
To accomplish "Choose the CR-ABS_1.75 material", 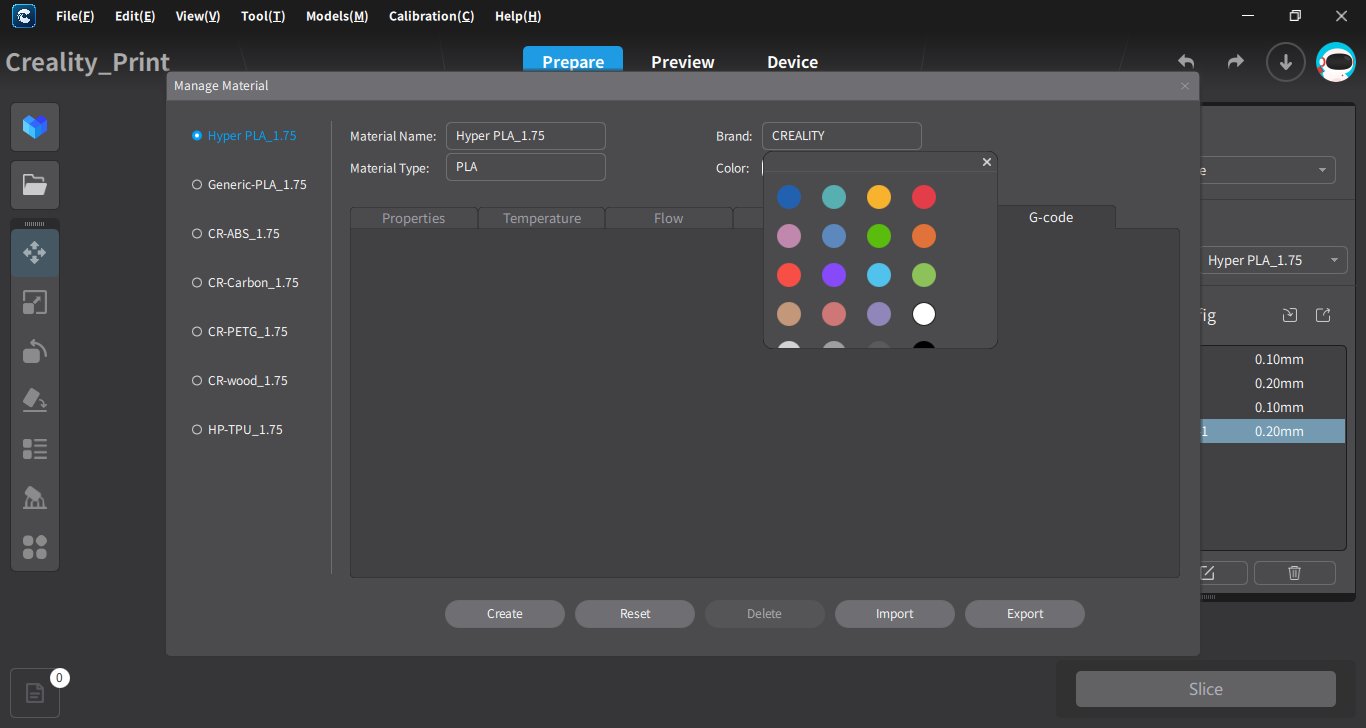I will point(236,234).
